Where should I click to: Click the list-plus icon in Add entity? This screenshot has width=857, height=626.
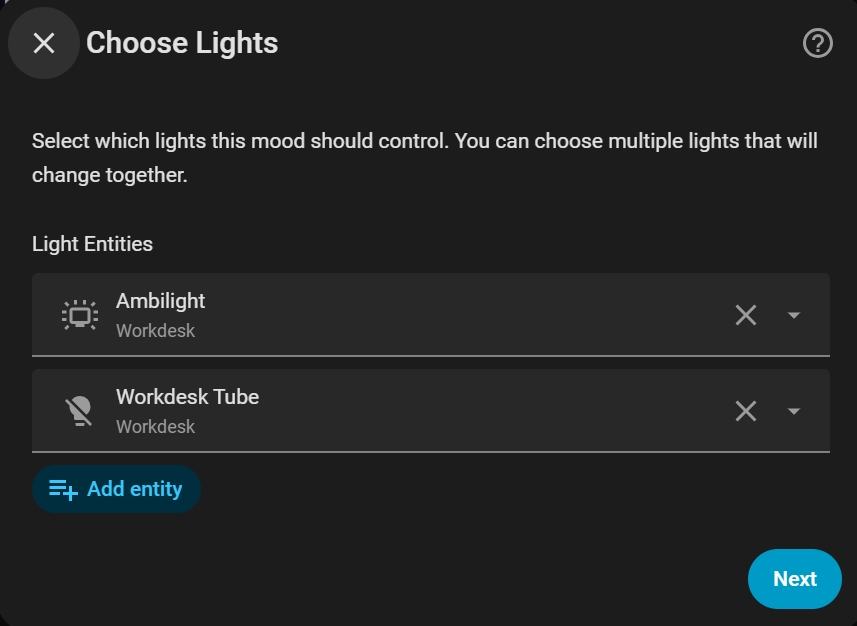[x=63, y=489]
